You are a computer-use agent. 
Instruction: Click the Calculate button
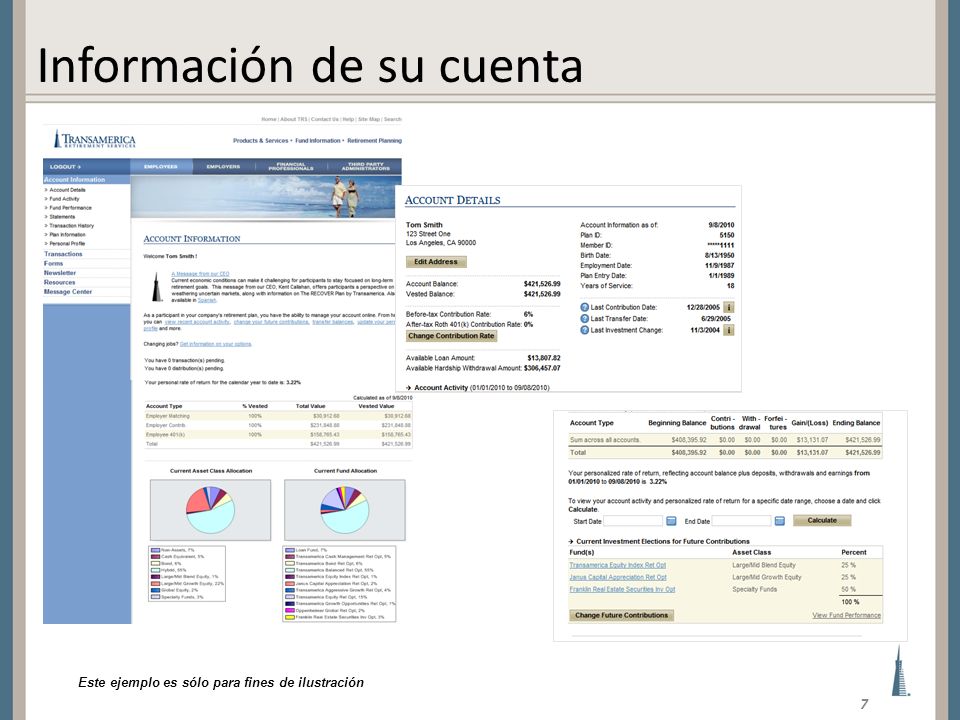pyautogui.click(x=822, y=520)
